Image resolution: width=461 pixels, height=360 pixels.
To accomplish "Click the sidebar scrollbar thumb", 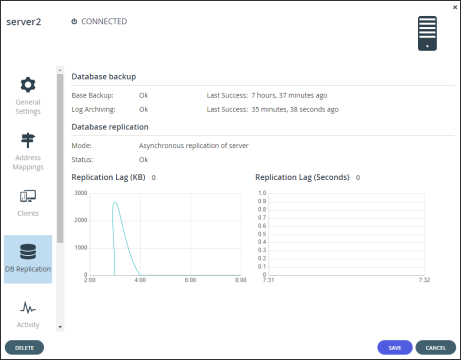I will tap(60, 158).
